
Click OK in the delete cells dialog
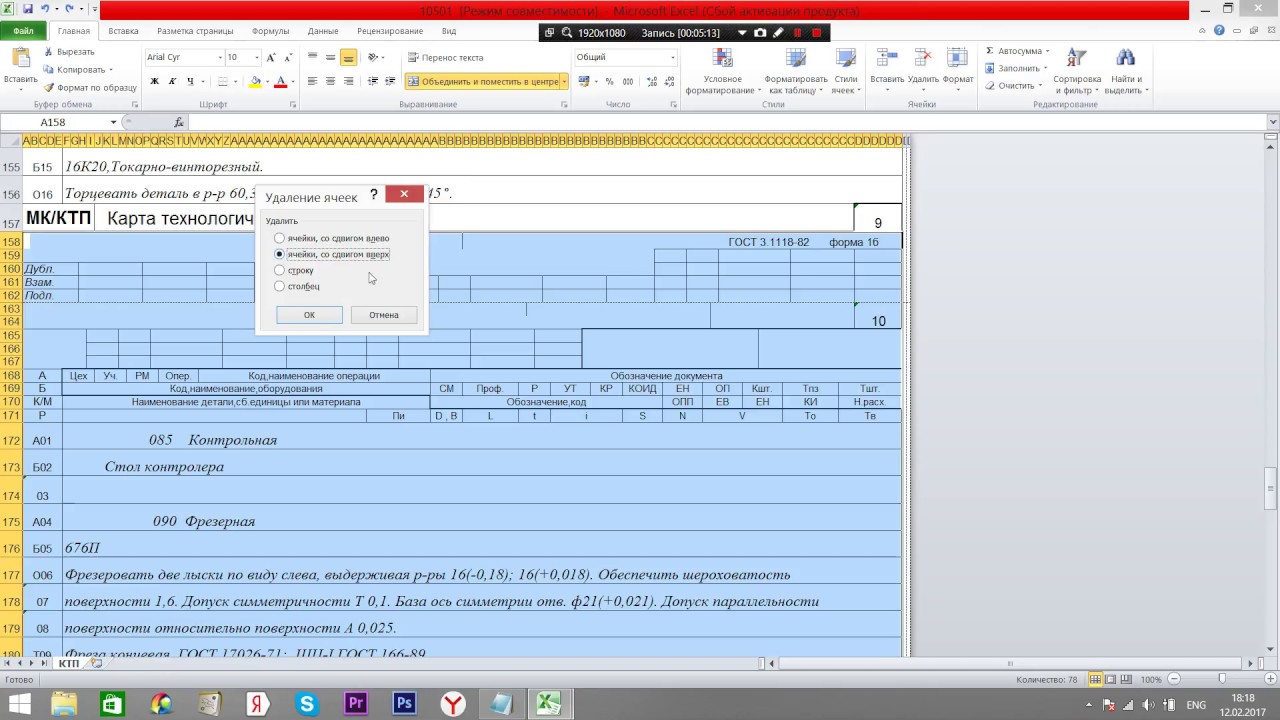(309, 315)
